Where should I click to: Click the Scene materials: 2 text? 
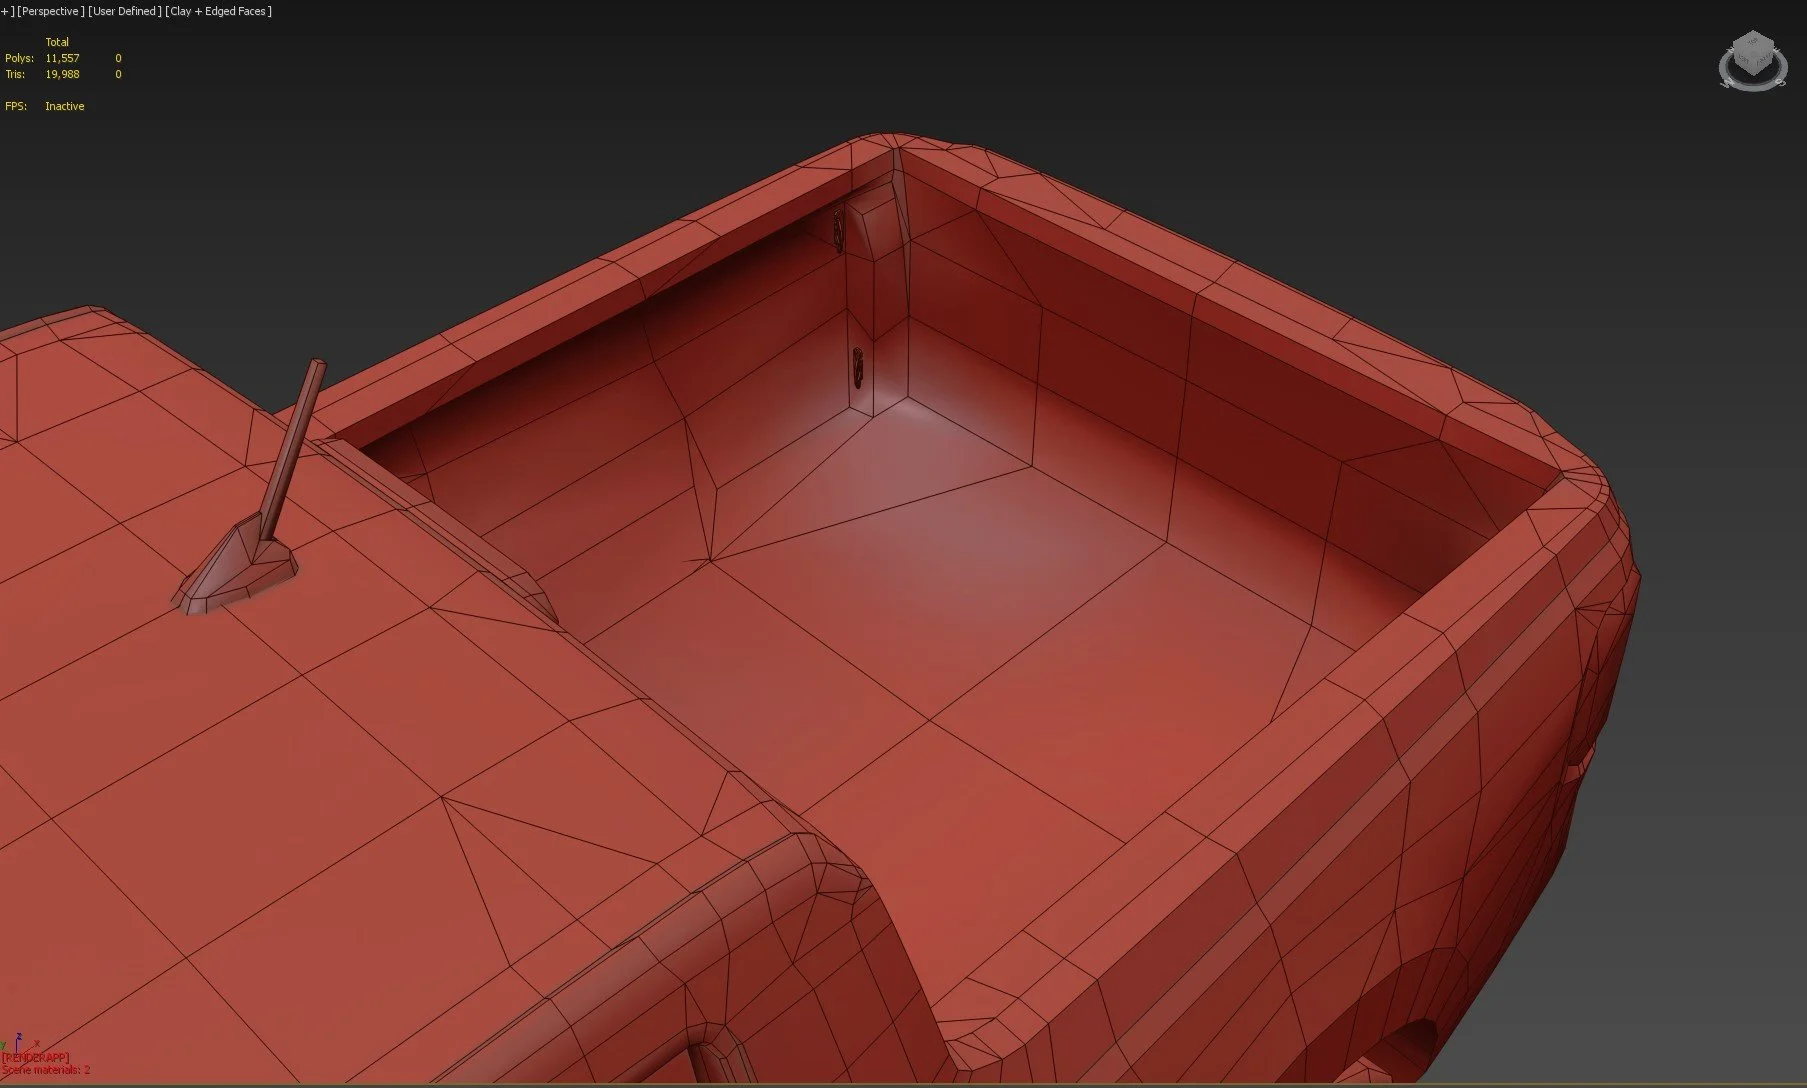click(46, 1069)
